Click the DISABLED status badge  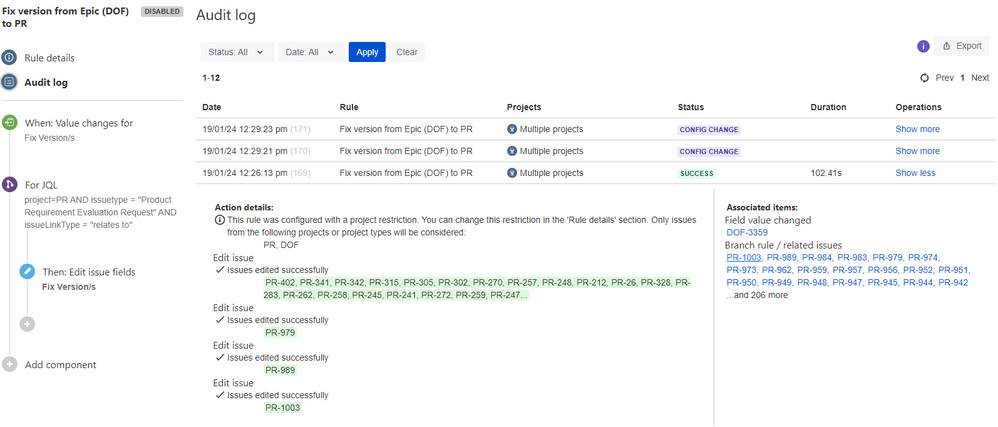(162, 11)
